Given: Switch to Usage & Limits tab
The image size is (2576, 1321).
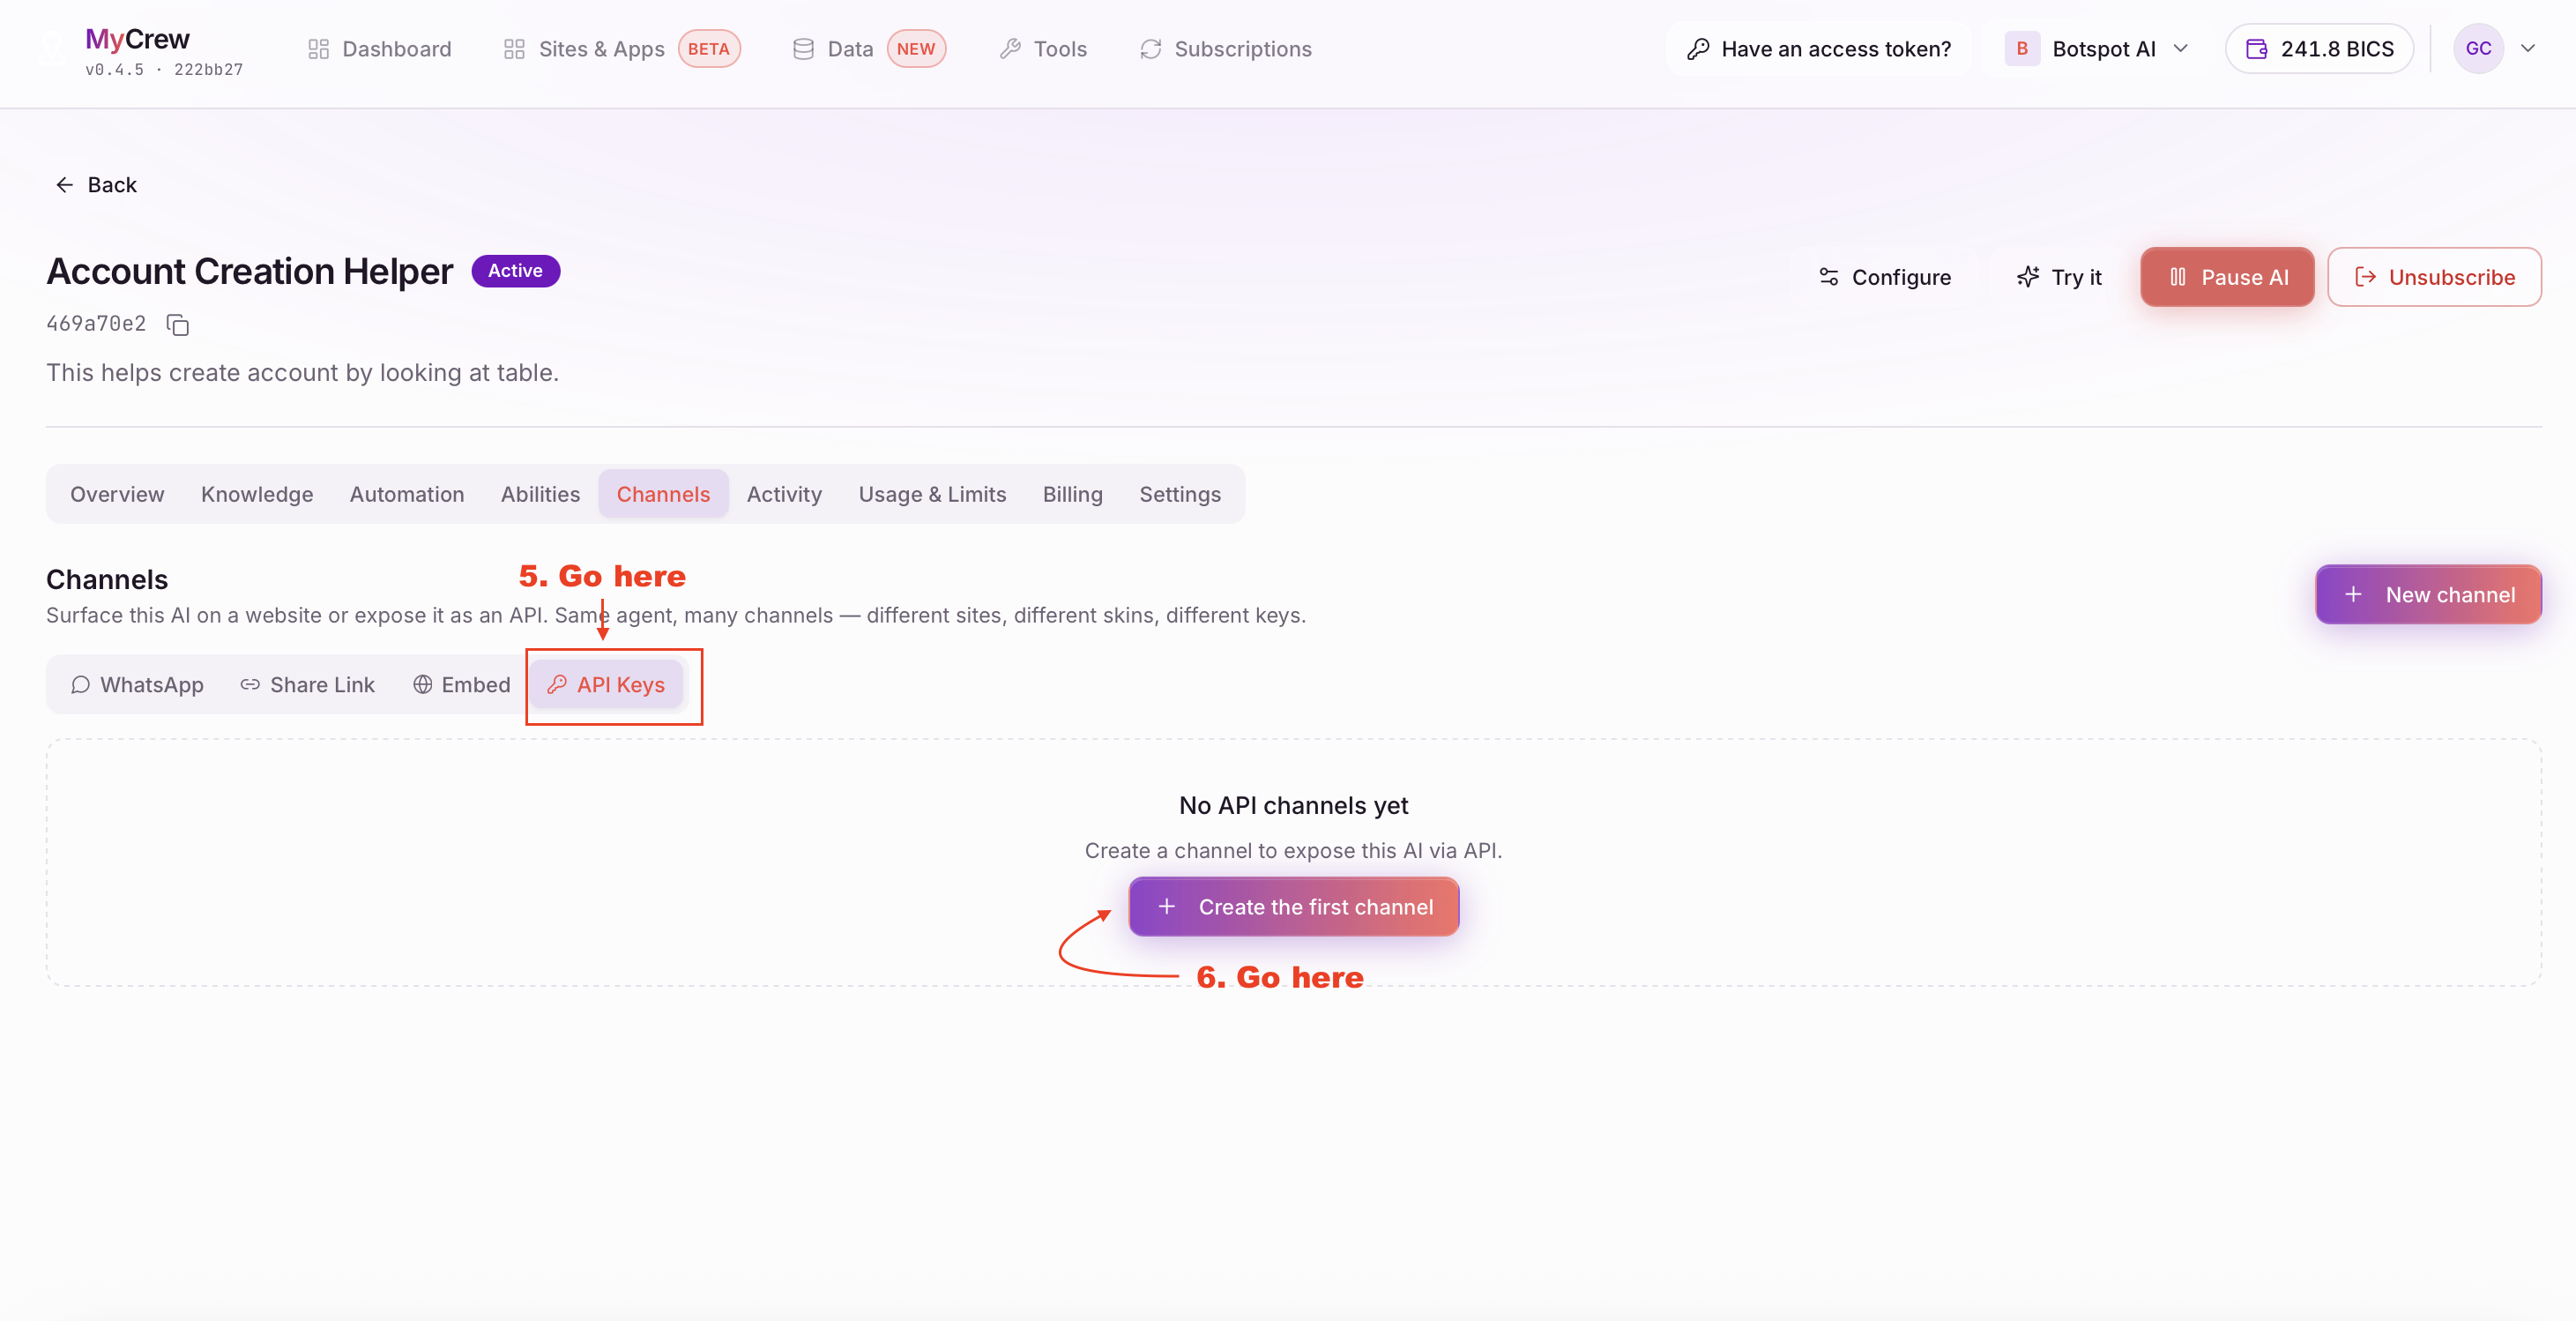Looking at the screenshot, I should click(932, 494).
